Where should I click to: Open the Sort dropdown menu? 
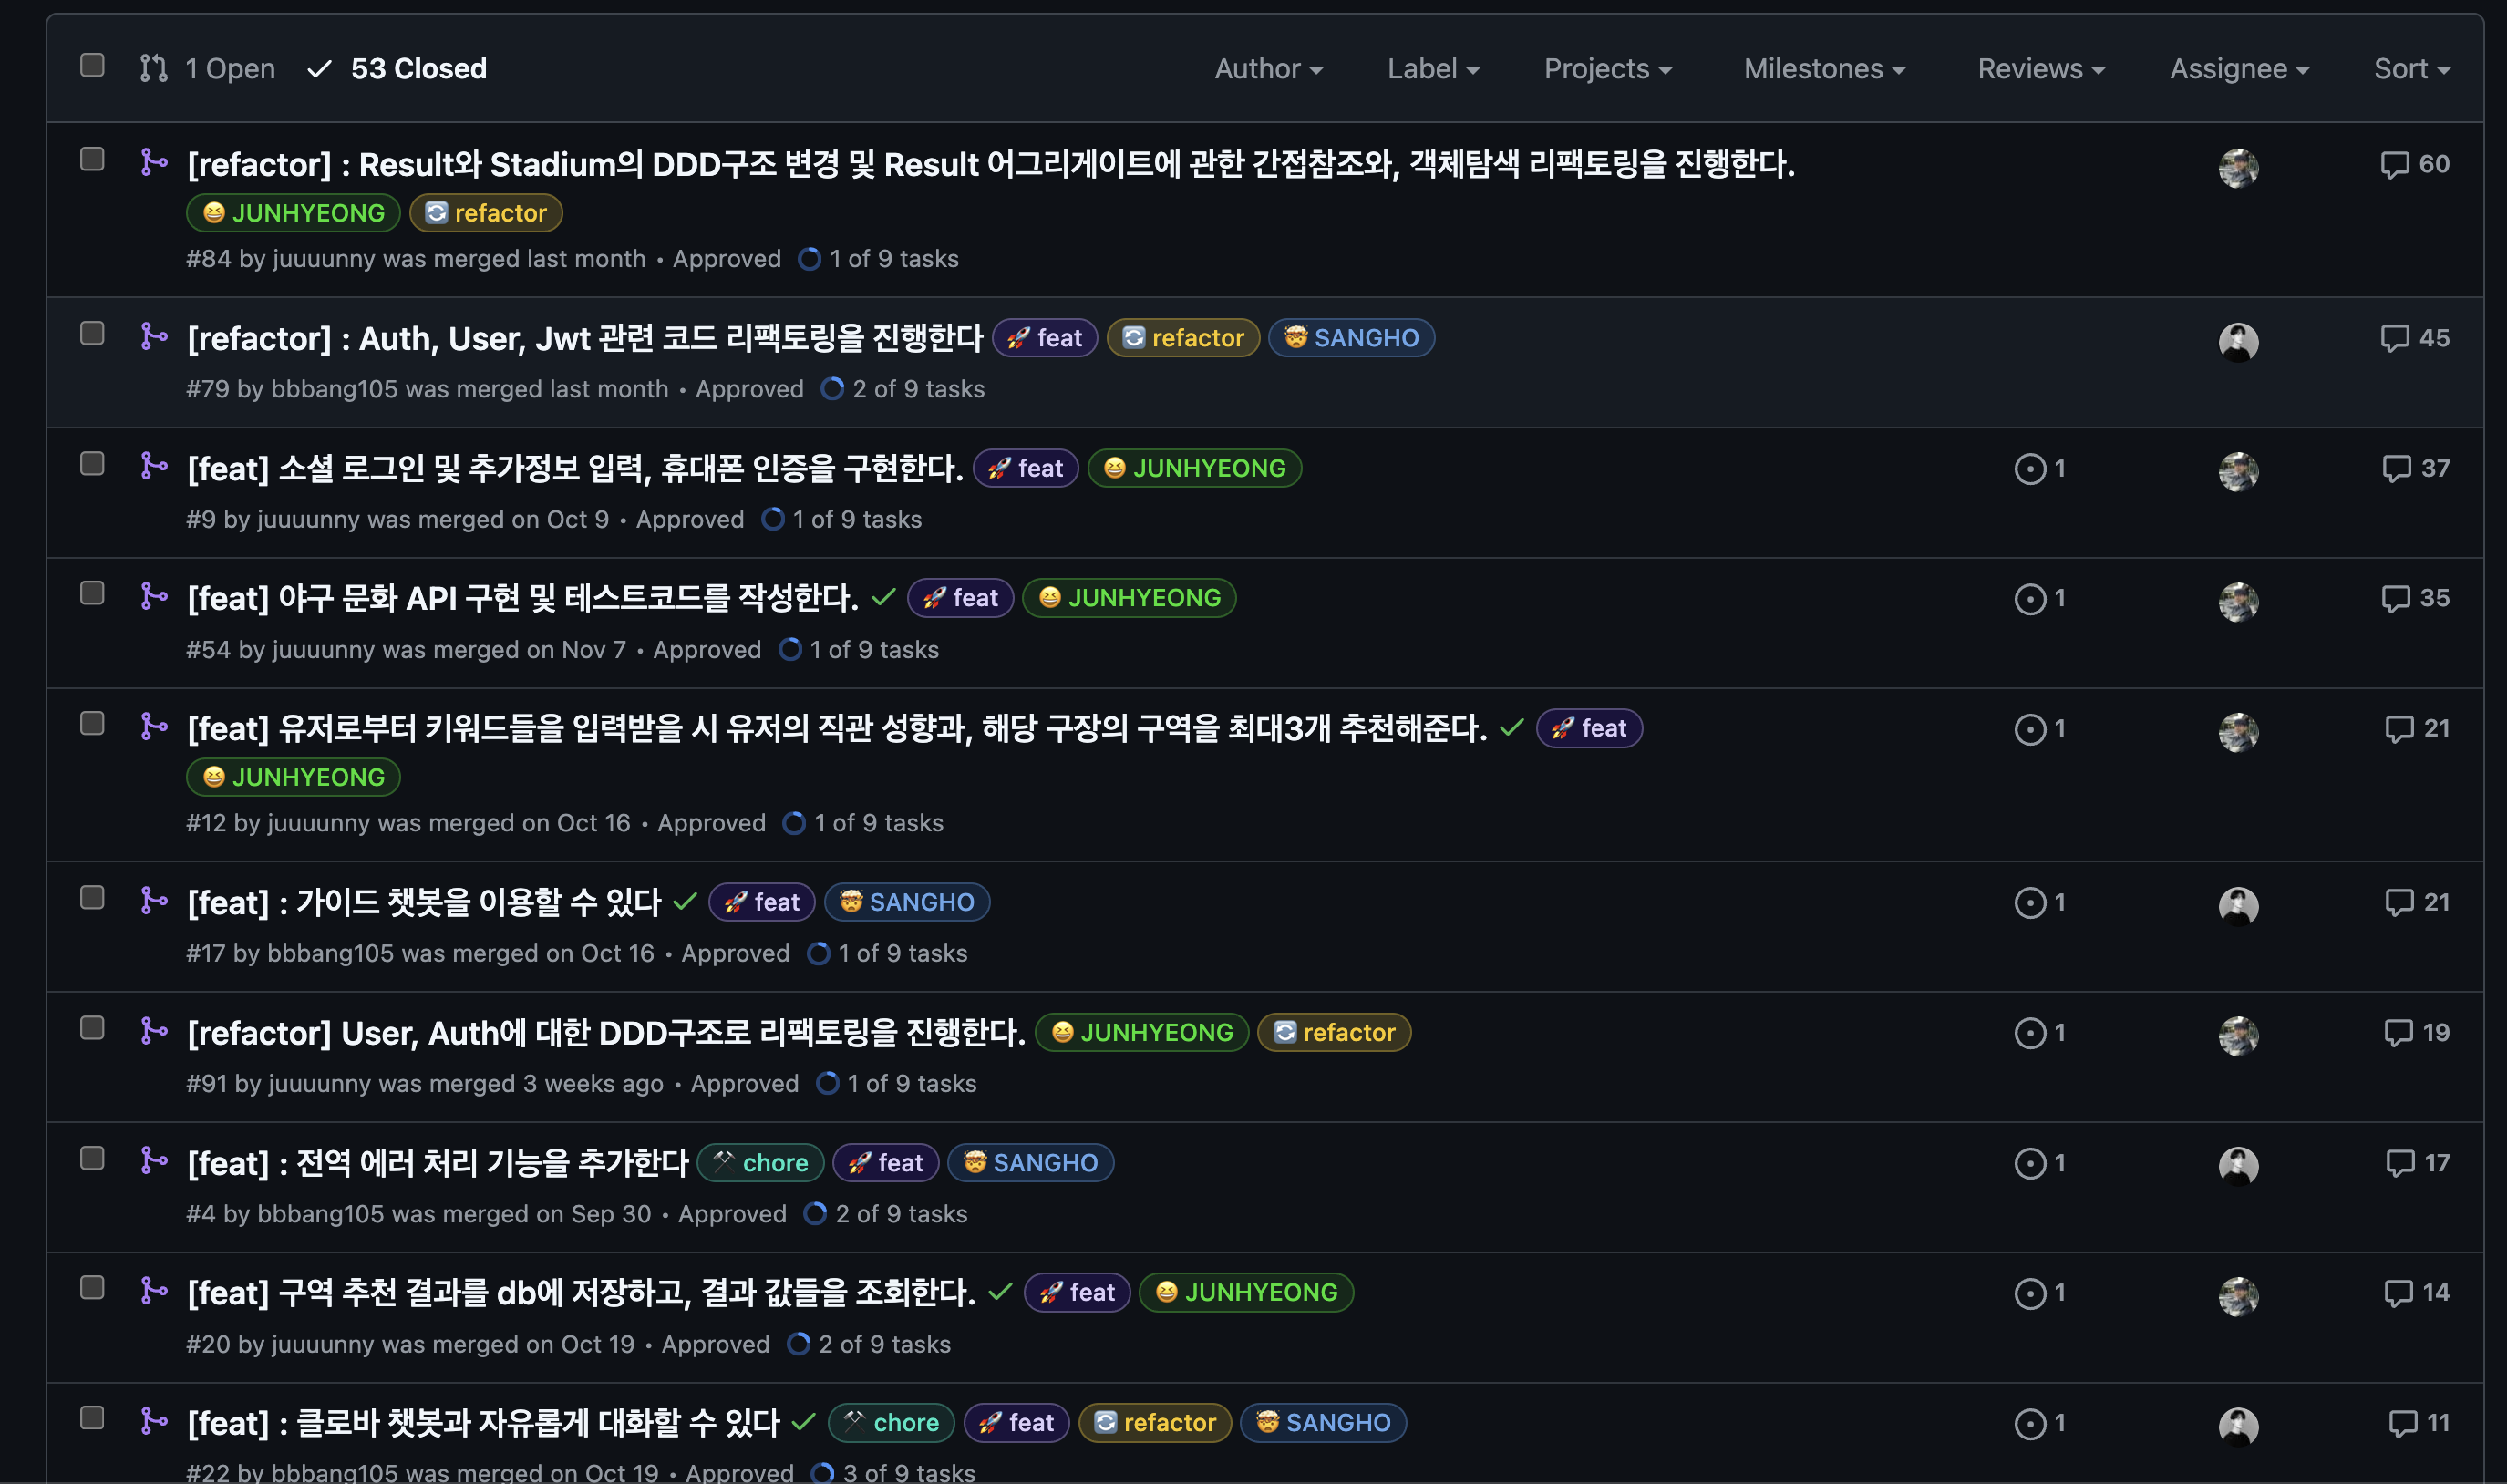pyautogui.click(x=2410, y=69)
